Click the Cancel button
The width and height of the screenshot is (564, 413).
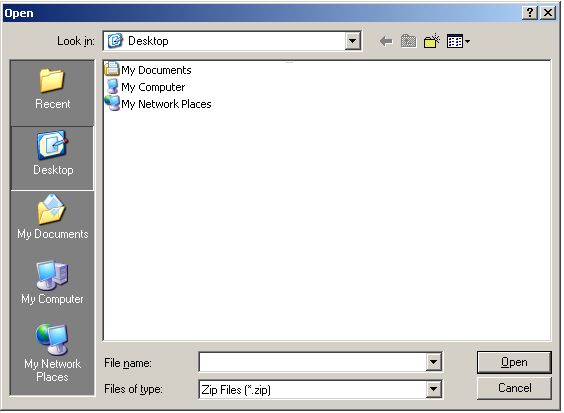[514, 388]
